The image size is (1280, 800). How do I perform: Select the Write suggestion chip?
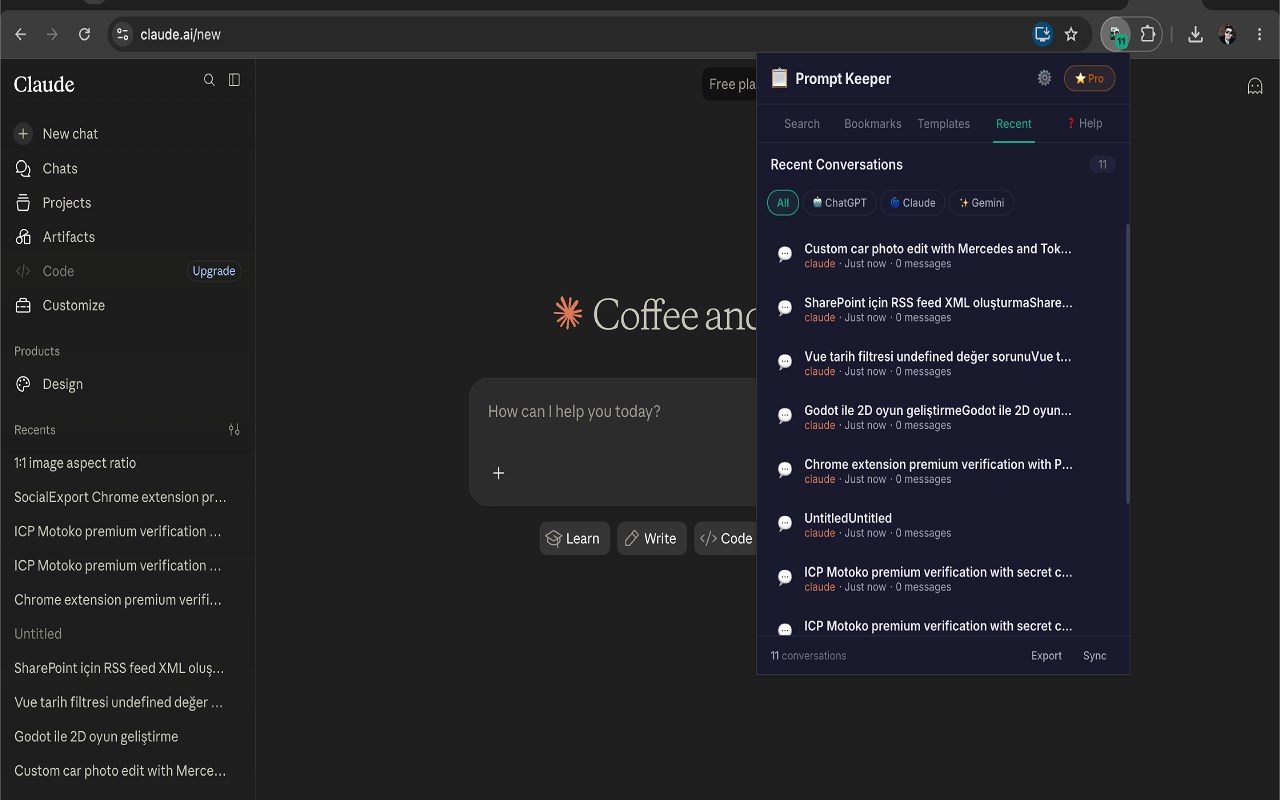pos(651,538)
